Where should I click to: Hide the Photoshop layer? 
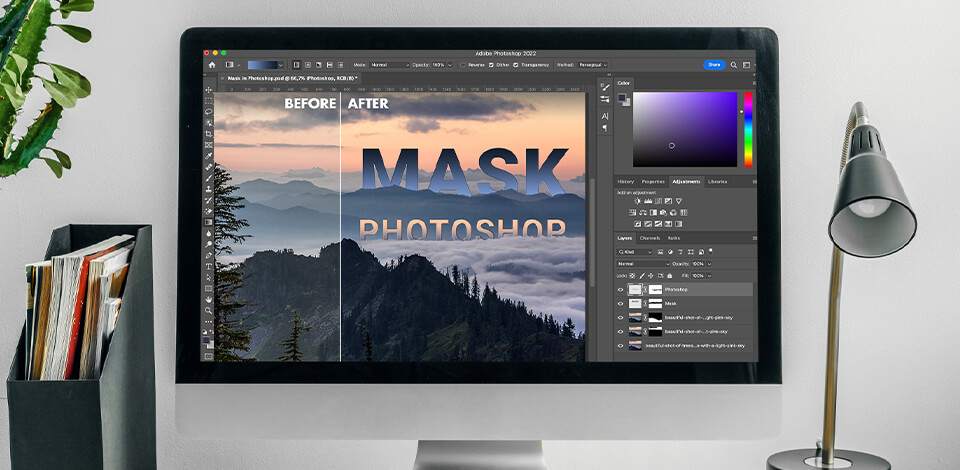(x=621, y=289)
